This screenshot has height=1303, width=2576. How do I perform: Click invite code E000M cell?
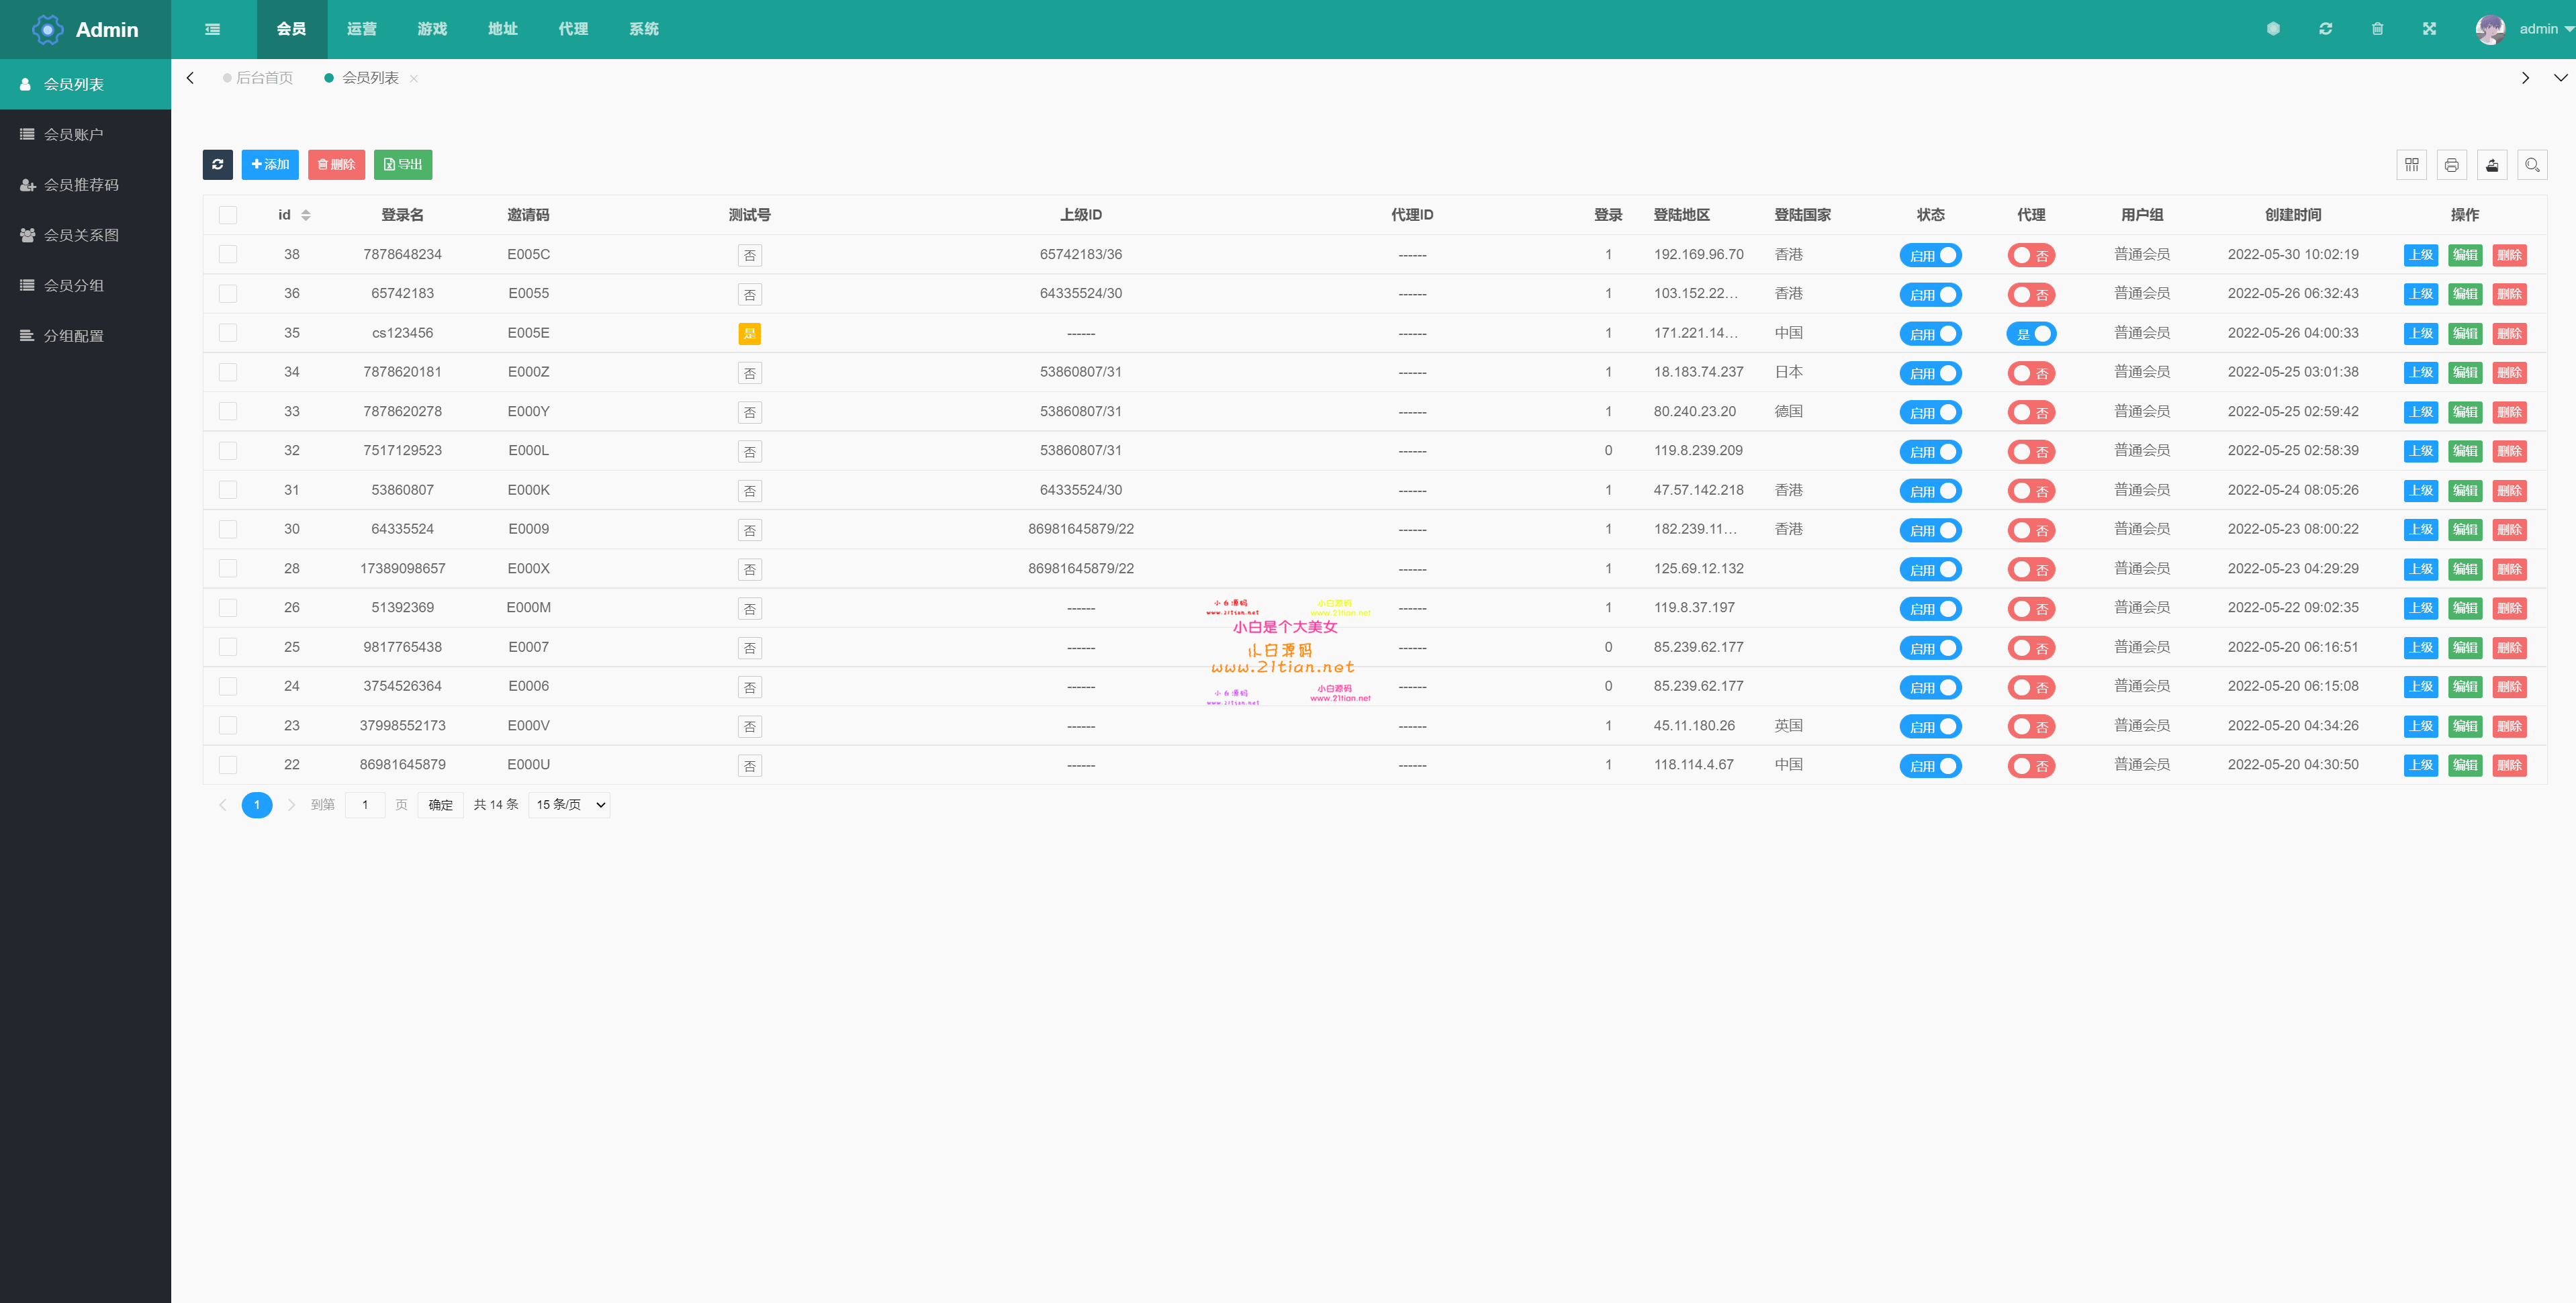pos(528,607)
